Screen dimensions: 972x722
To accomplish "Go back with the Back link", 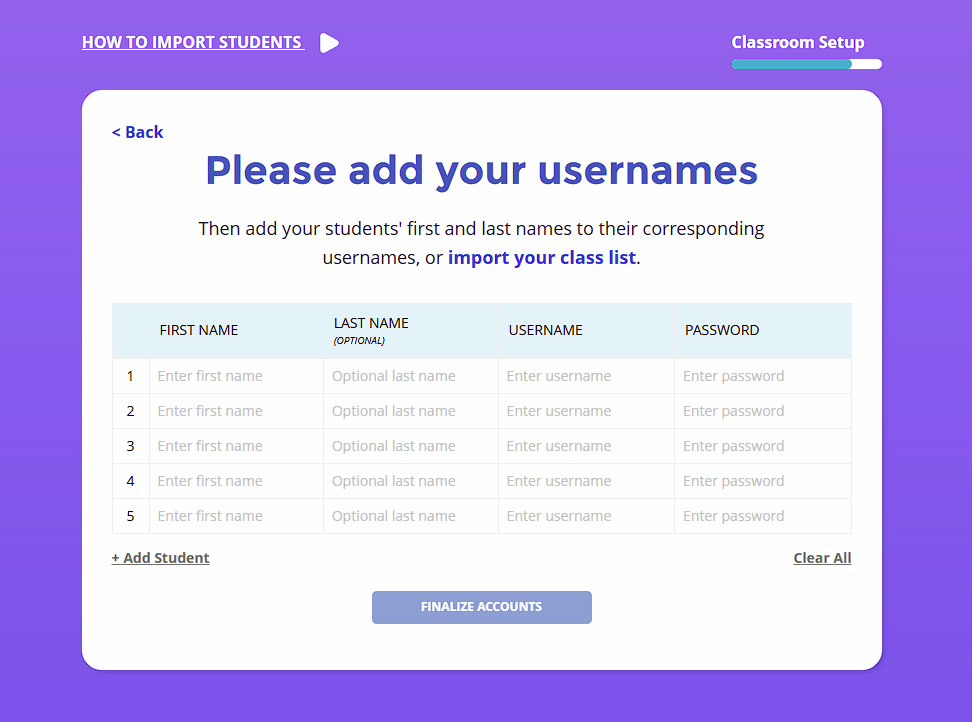I will tap(138, 132).
